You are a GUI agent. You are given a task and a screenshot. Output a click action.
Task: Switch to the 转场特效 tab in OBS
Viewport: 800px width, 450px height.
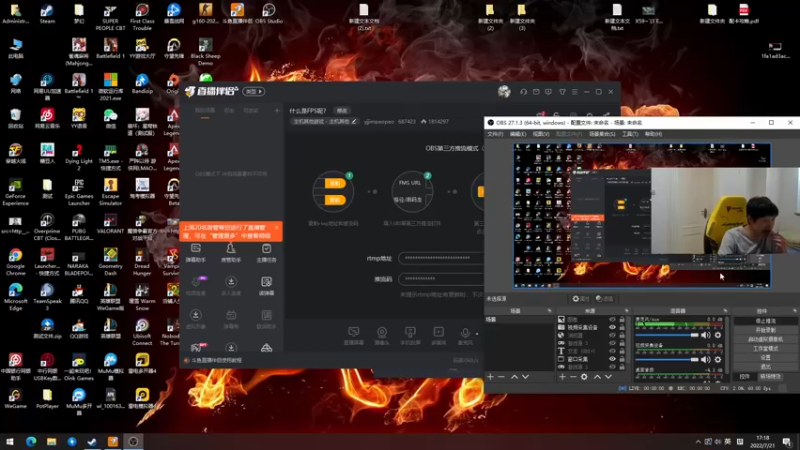(x=770, y=377)
